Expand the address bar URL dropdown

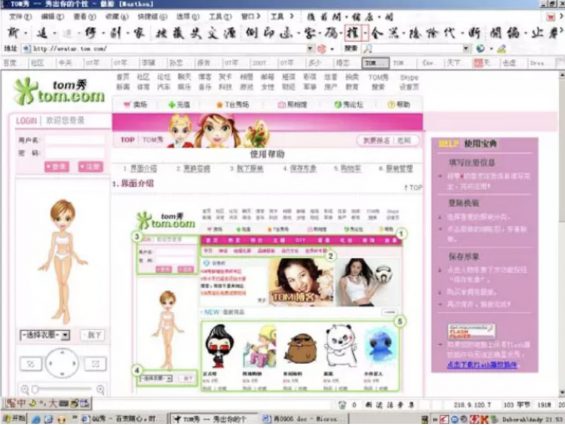pos(310,49)
